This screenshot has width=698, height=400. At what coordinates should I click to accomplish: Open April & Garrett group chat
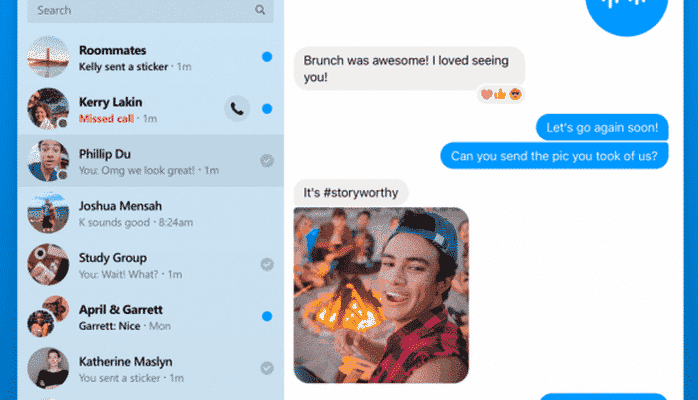click(150, 316)
